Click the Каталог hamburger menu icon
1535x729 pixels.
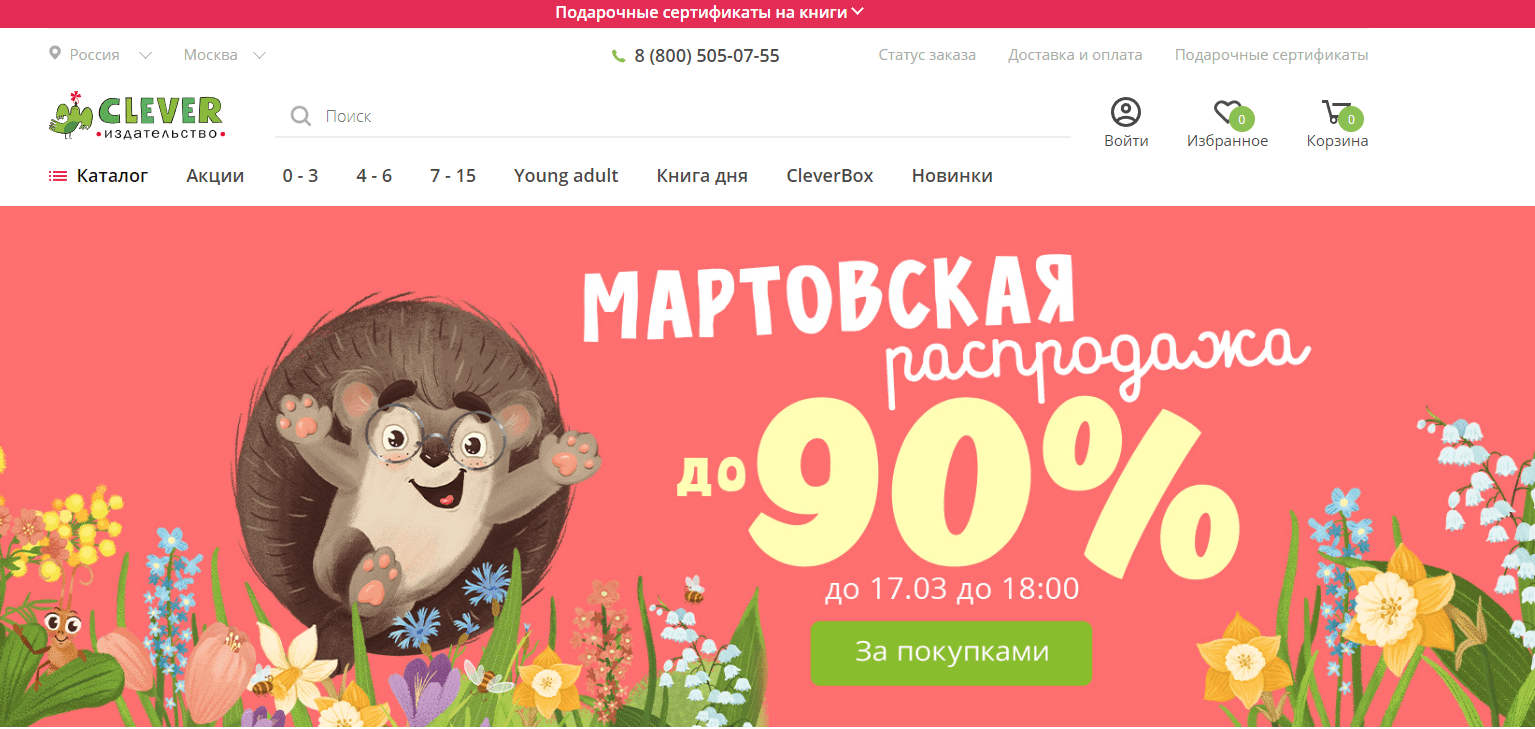pos(57,176)
